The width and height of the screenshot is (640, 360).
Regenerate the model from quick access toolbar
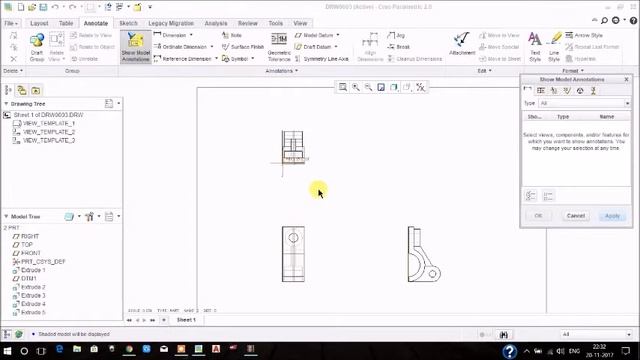[108, 7]
